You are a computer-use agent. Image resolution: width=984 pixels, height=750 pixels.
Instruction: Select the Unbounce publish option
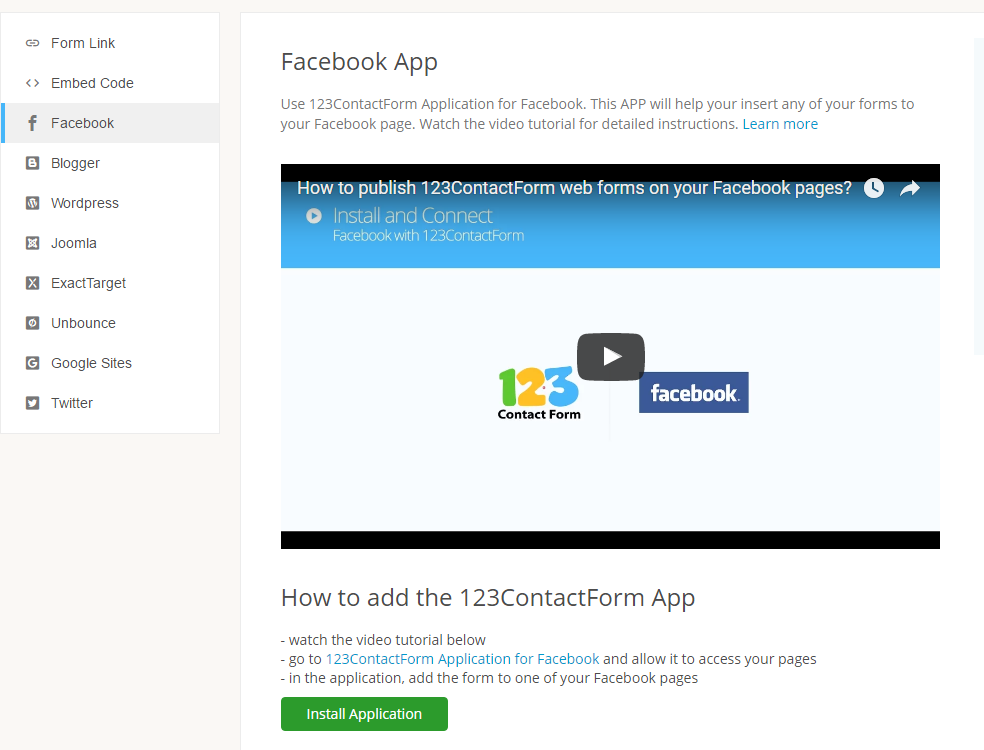110,323
